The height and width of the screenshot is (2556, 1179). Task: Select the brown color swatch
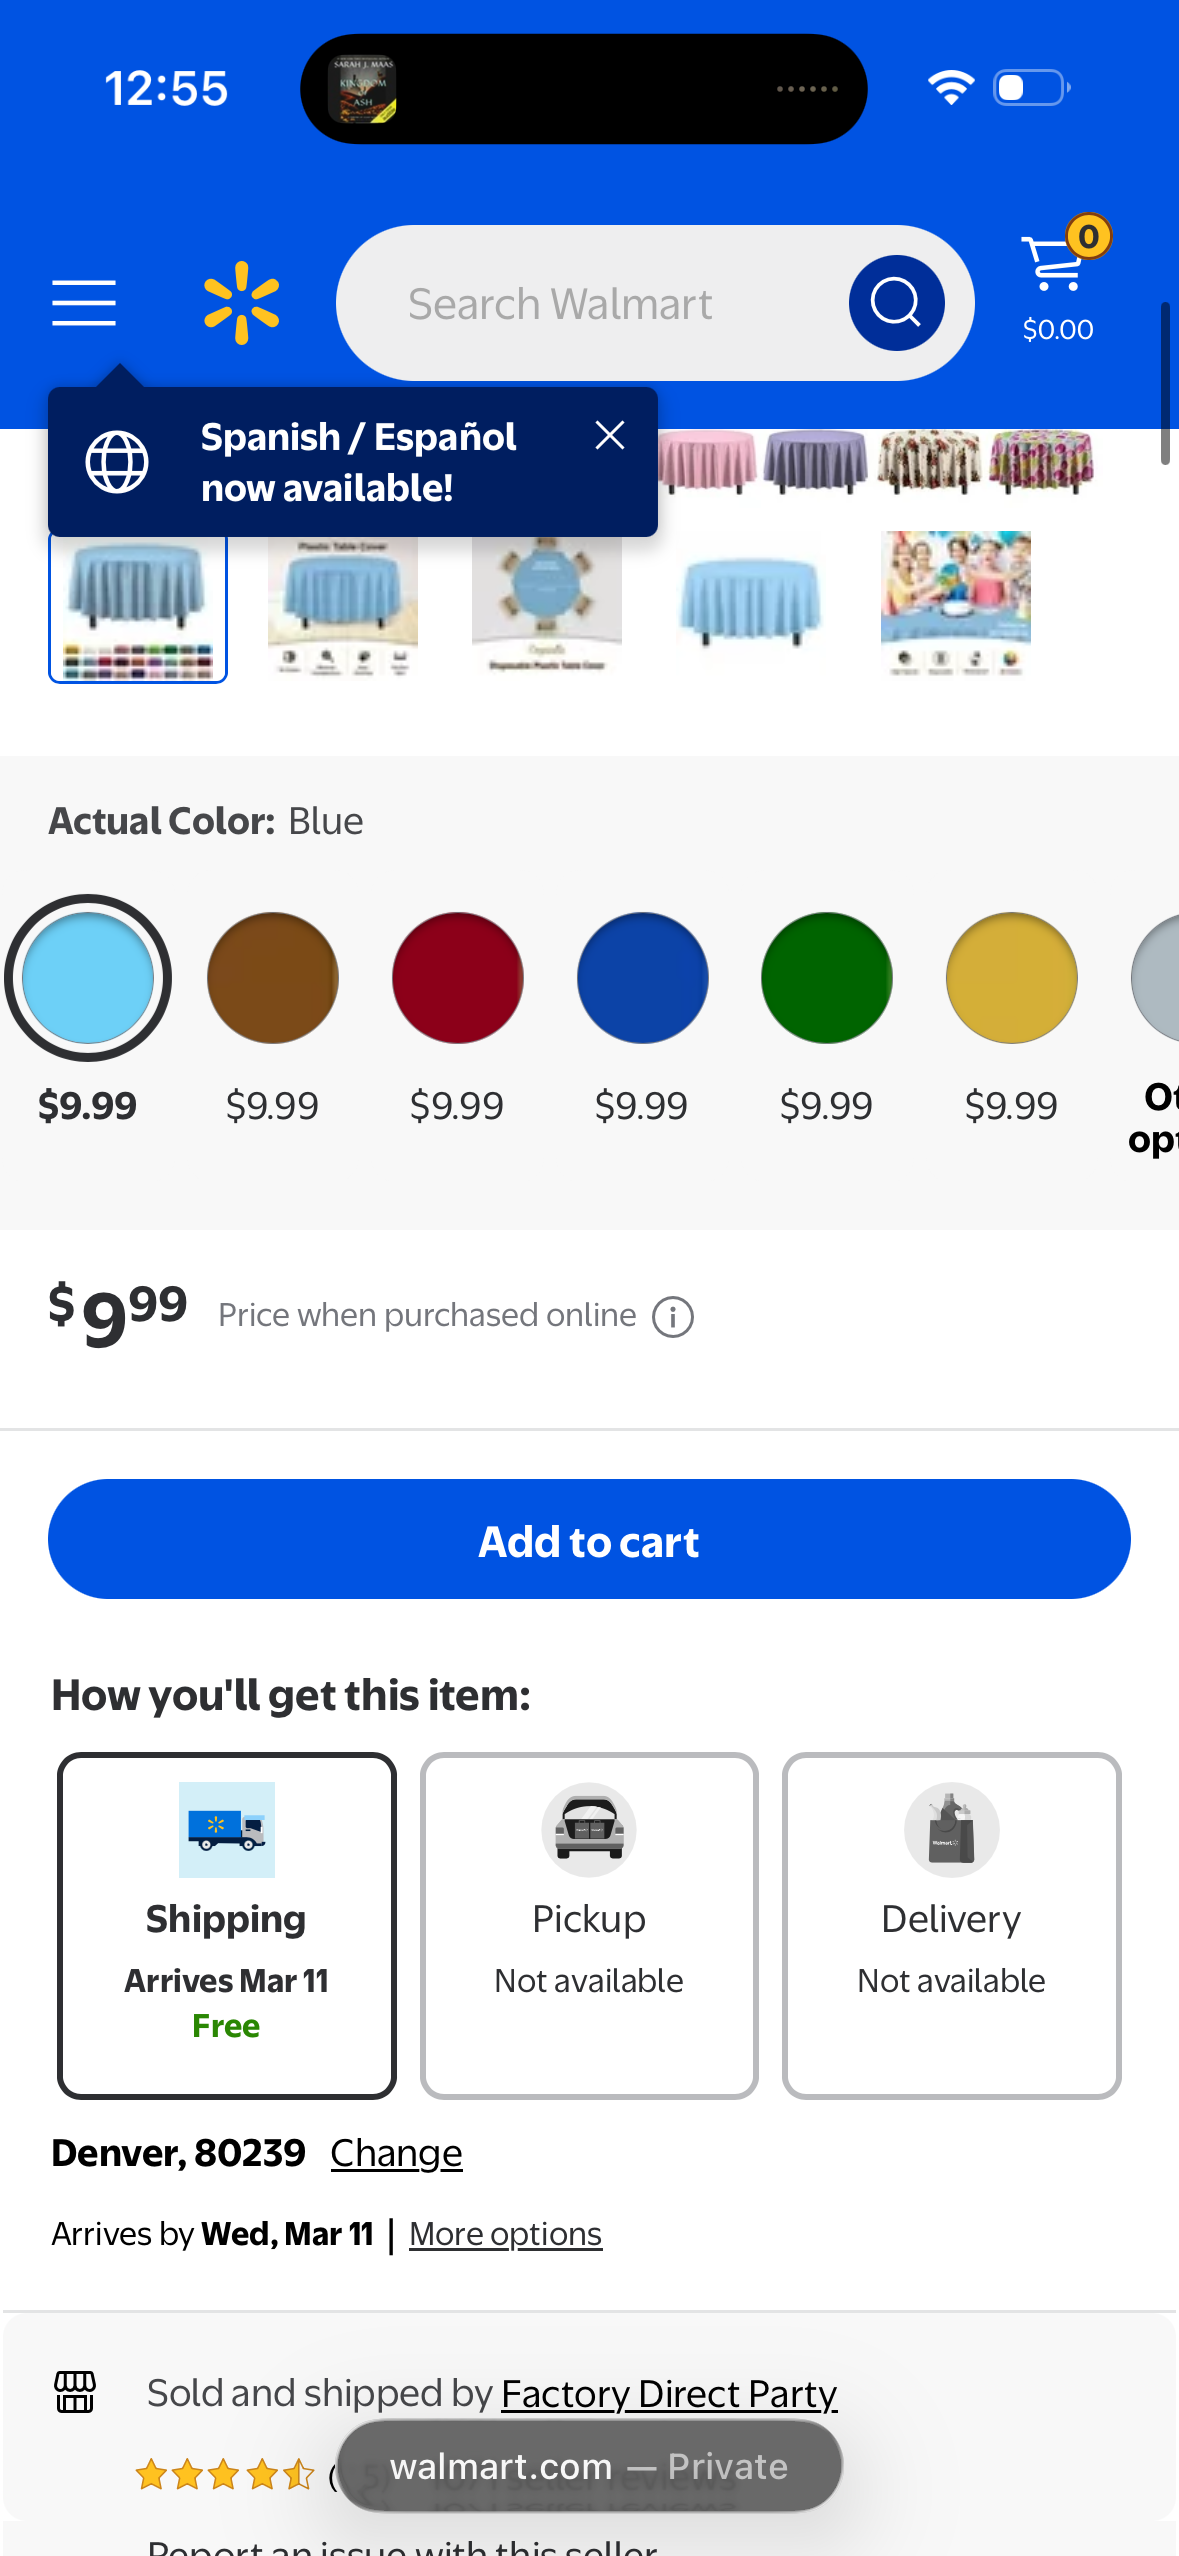(x=272, y=978)
